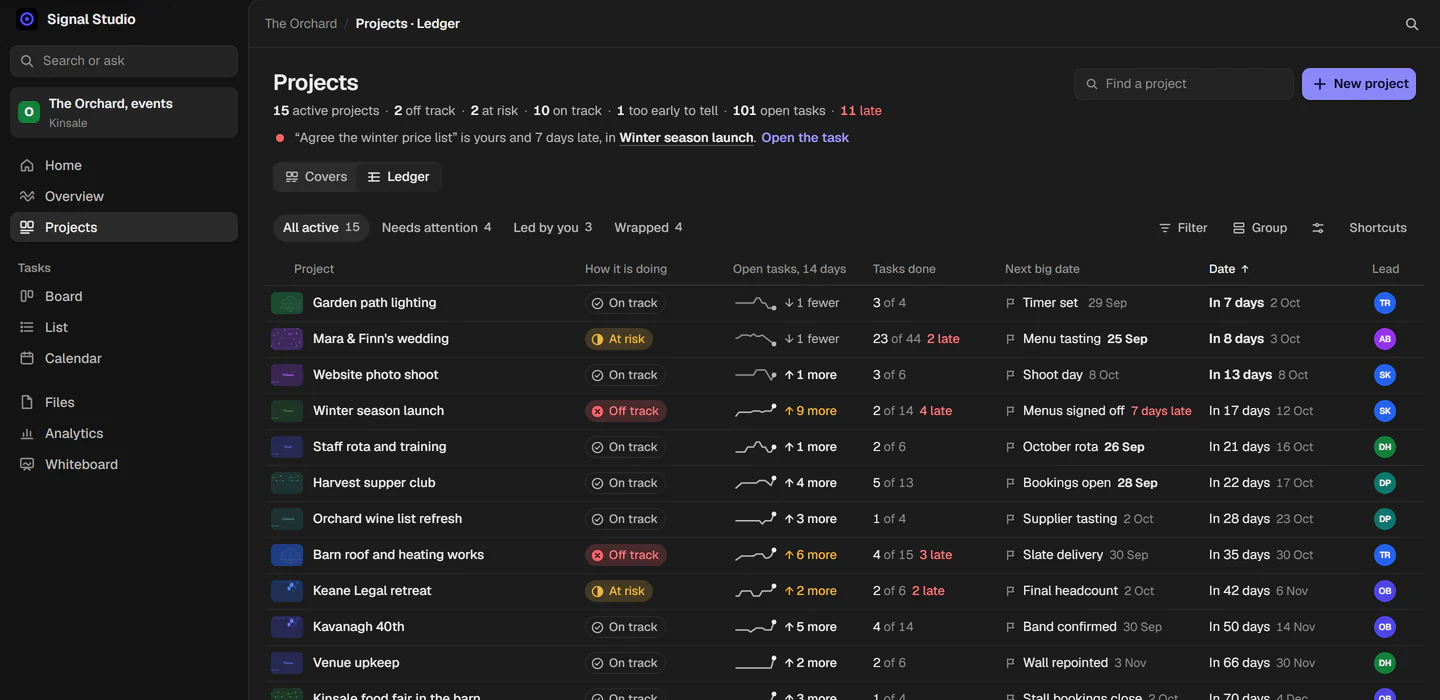Click DP avatar on Harvest supper club row

point(1385,483)
